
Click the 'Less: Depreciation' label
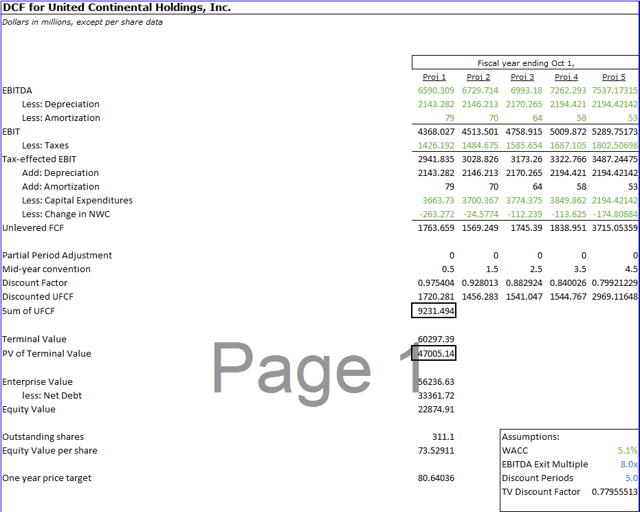coord(61,104)
